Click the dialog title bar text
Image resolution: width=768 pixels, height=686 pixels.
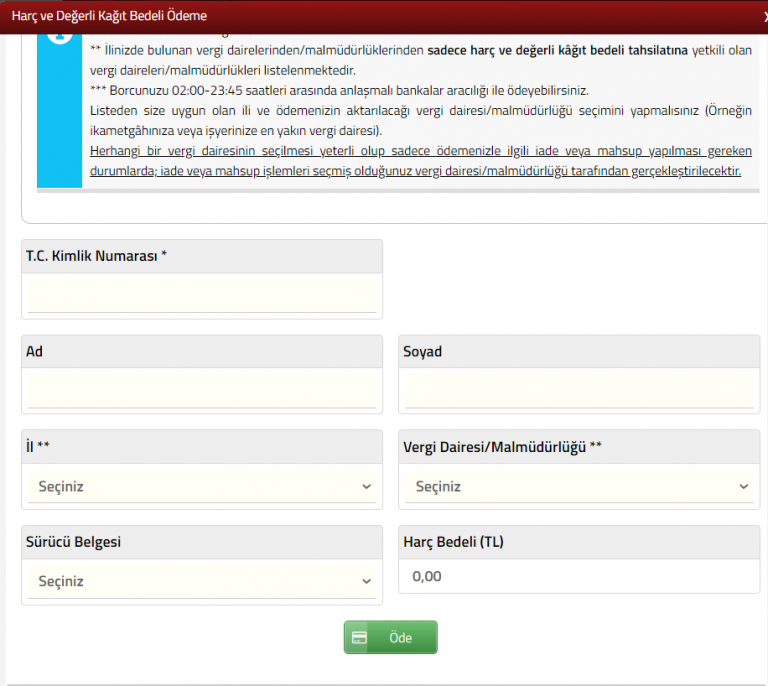(109, 16)
